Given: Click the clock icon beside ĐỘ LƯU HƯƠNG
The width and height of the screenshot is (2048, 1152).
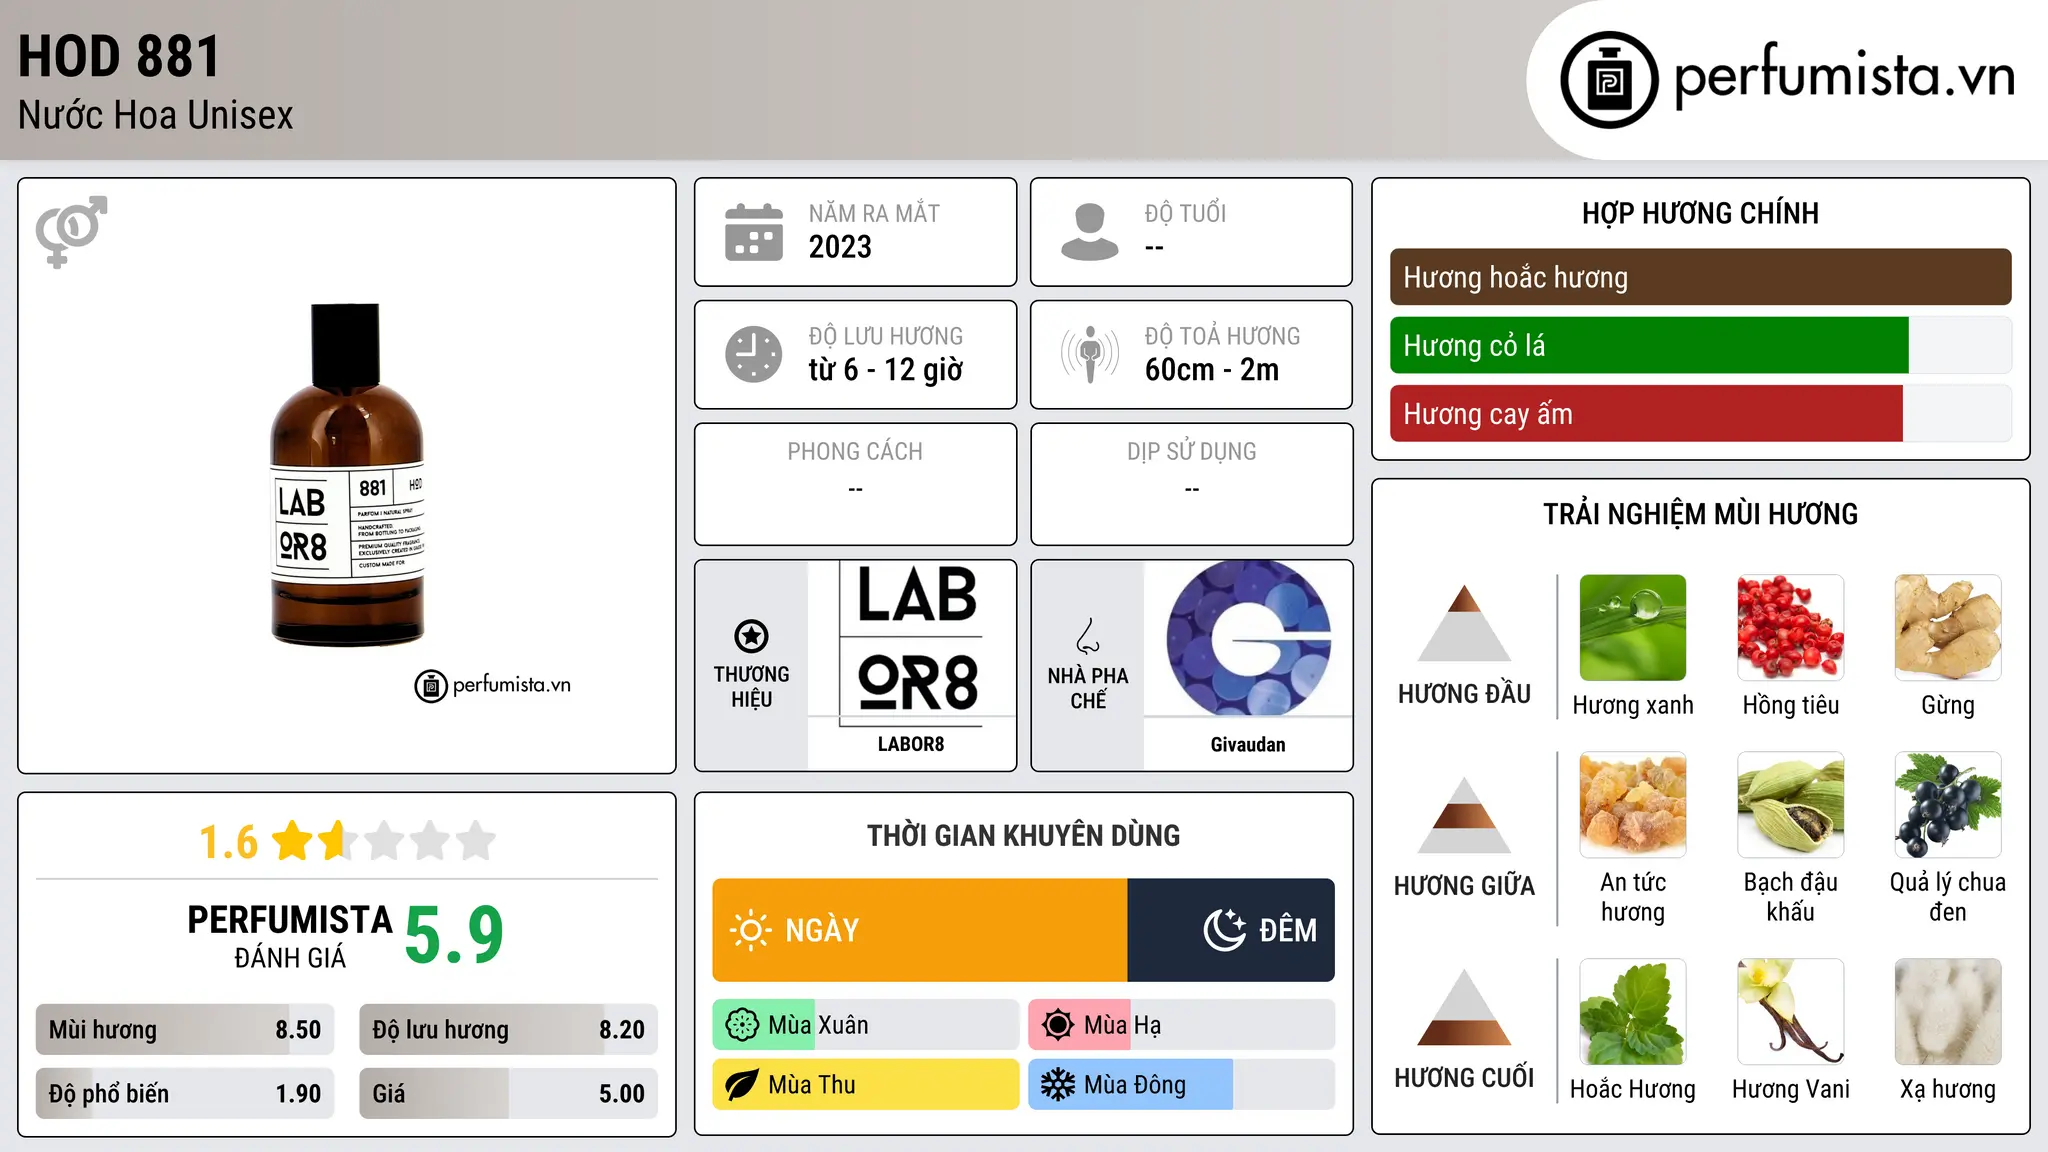Looking at the screenshot, I should 754,354.
